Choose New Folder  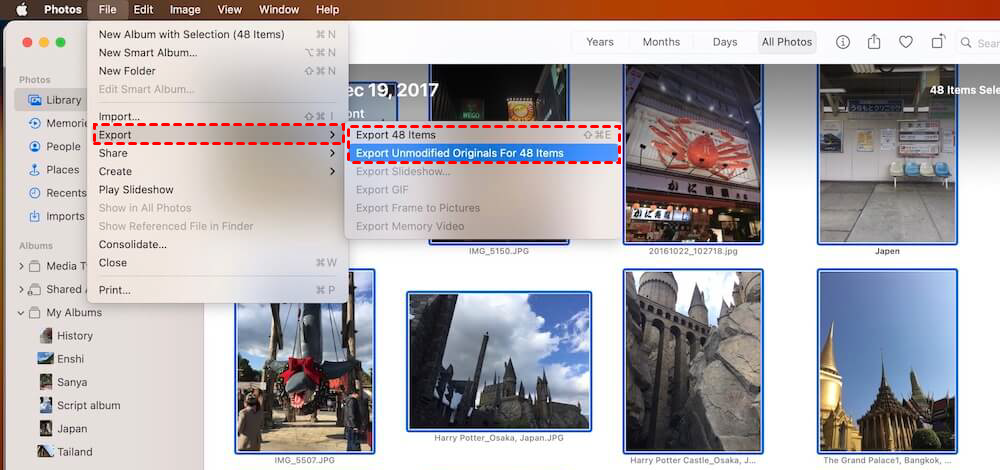[217, 71]
